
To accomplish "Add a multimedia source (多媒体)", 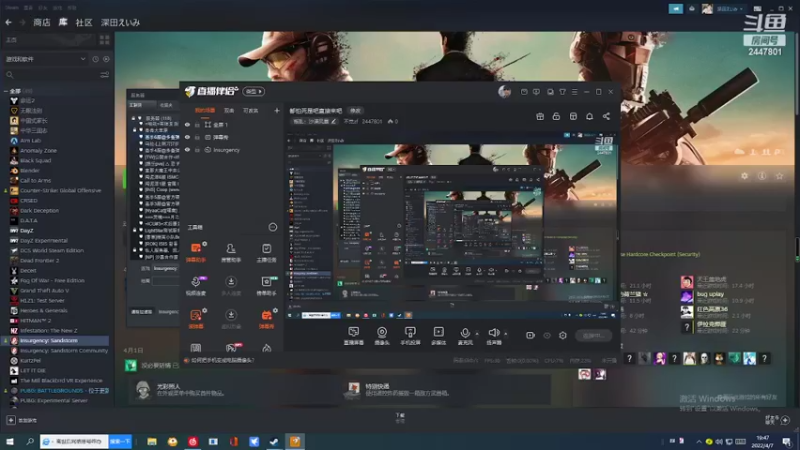I will (x=438, y=336).
